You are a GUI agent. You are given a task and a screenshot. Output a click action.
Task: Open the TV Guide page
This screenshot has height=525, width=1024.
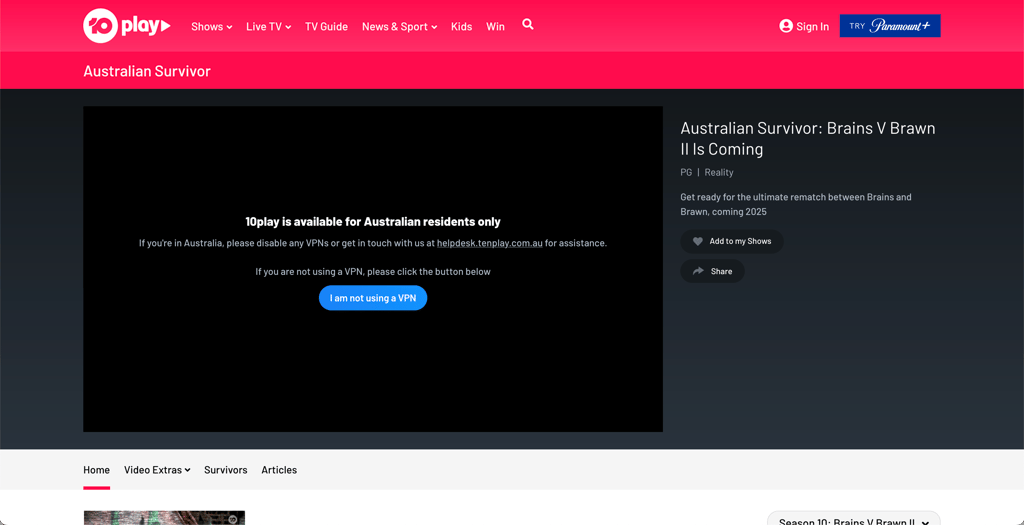(327, 27)
